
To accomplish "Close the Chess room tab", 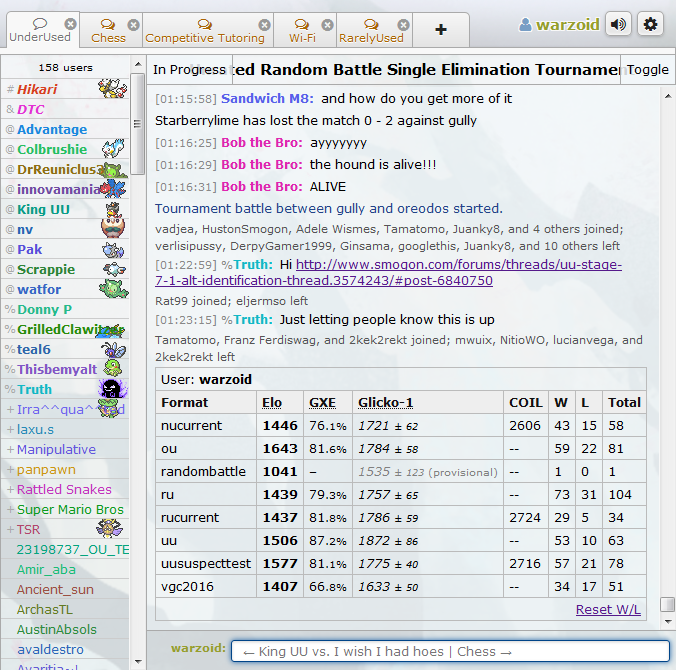I will 133,24.
